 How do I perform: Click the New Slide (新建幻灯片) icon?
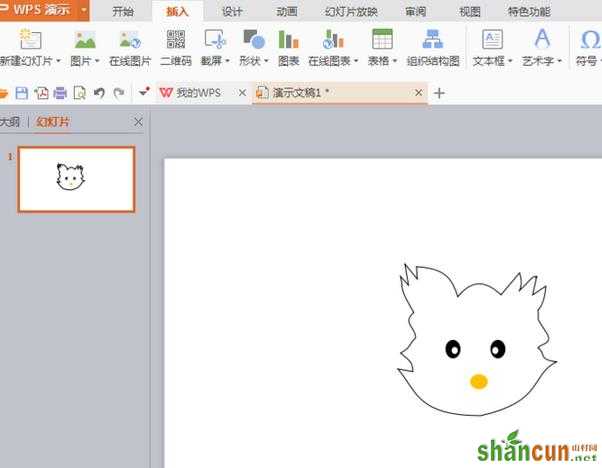(30, 39)
